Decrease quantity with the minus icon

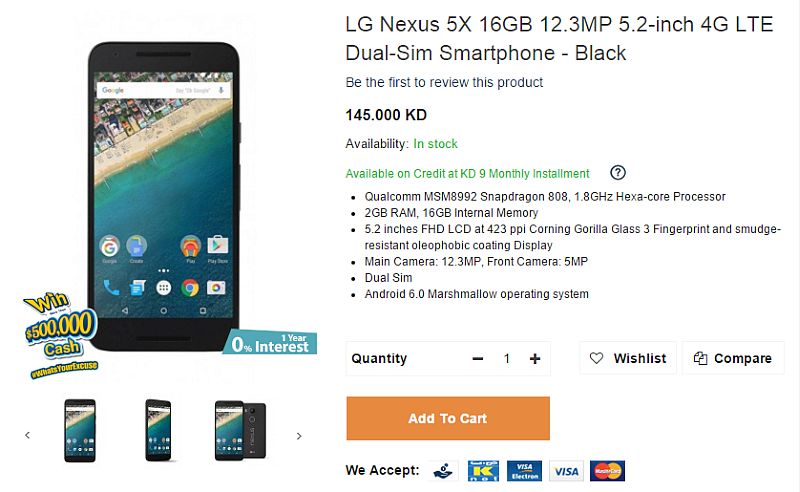478,359
